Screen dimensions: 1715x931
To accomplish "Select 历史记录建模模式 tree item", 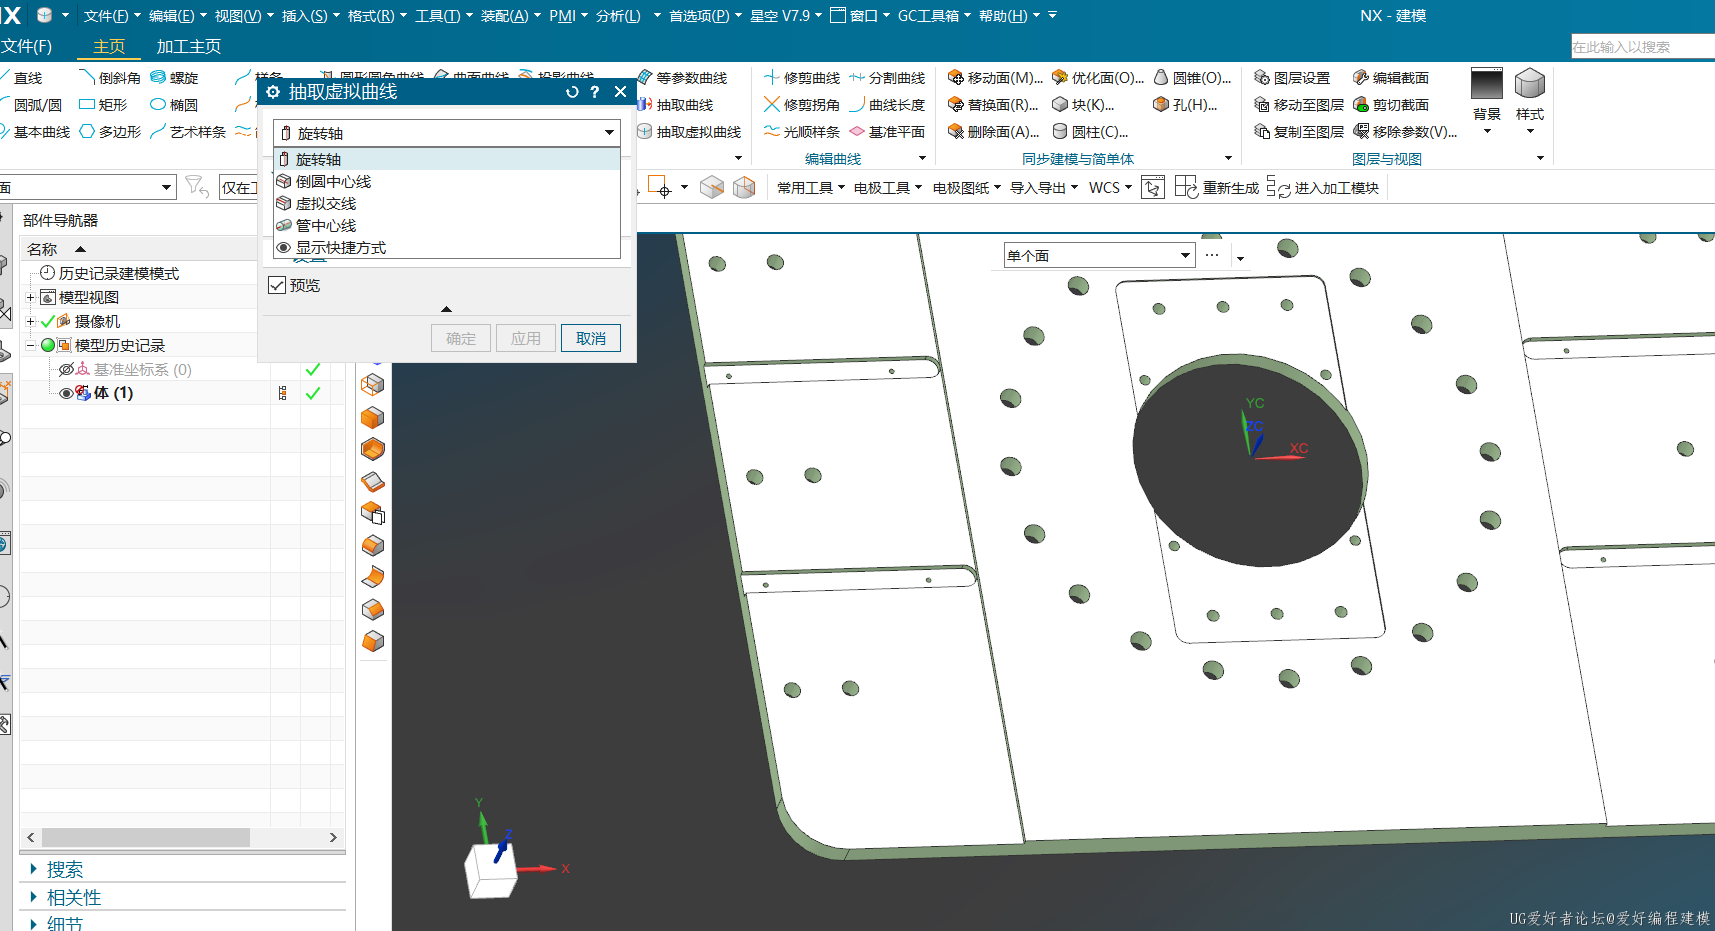I will 109,274.
